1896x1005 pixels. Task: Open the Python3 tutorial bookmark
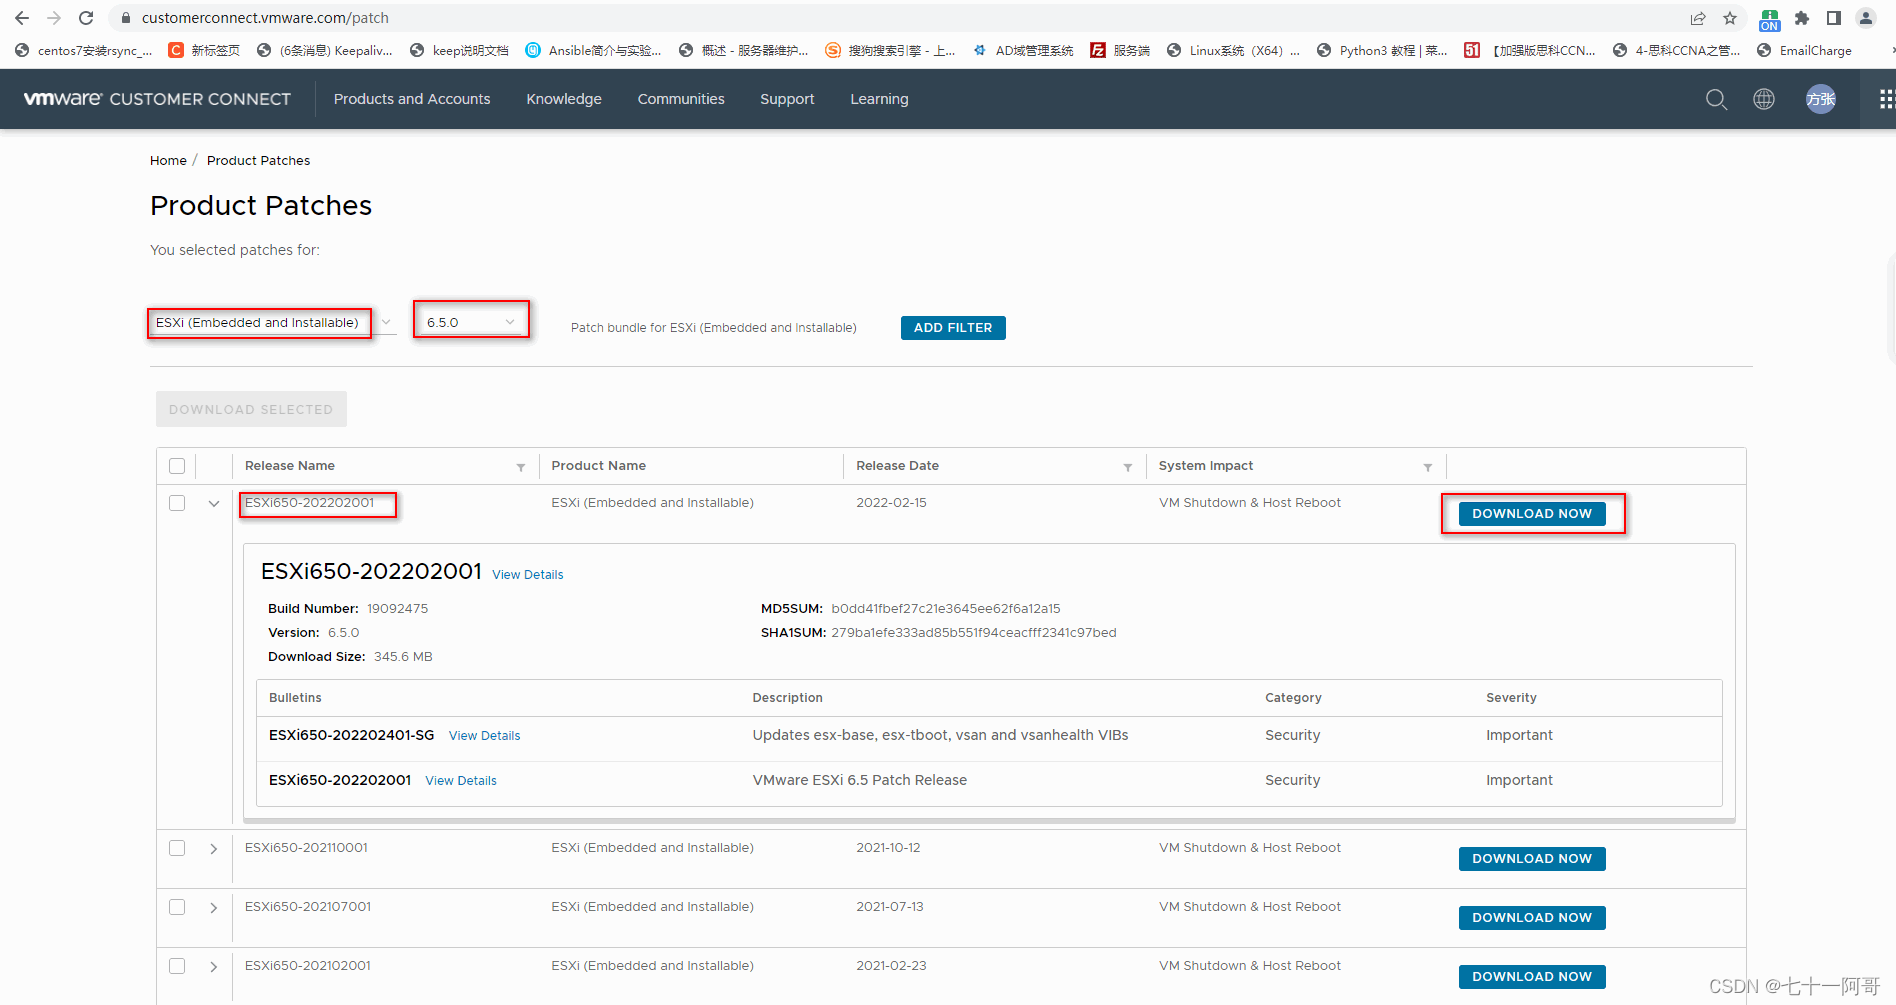[x=1382, y=50]
